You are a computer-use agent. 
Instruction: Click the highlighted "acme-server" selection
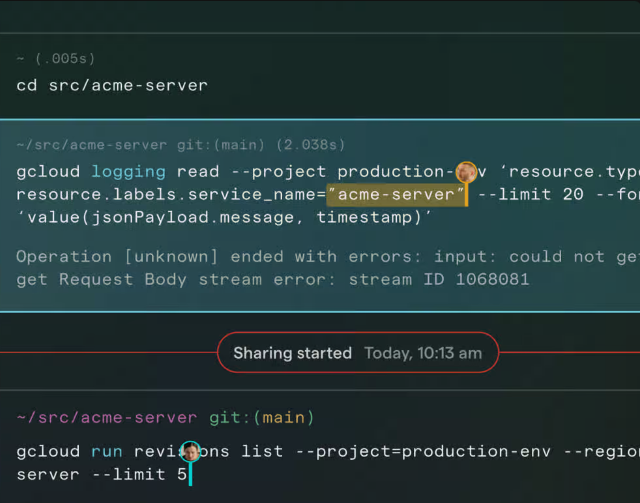[396, 195]
